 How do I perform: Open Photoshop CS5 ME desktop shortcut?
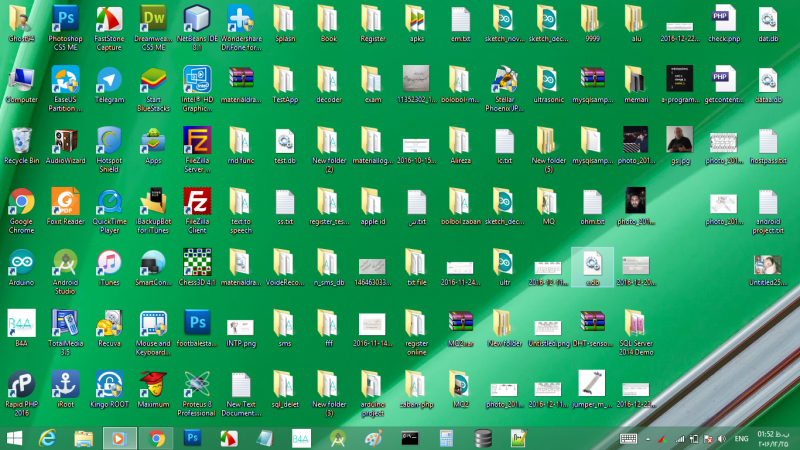pyautogui.click(x=65, y=28)
